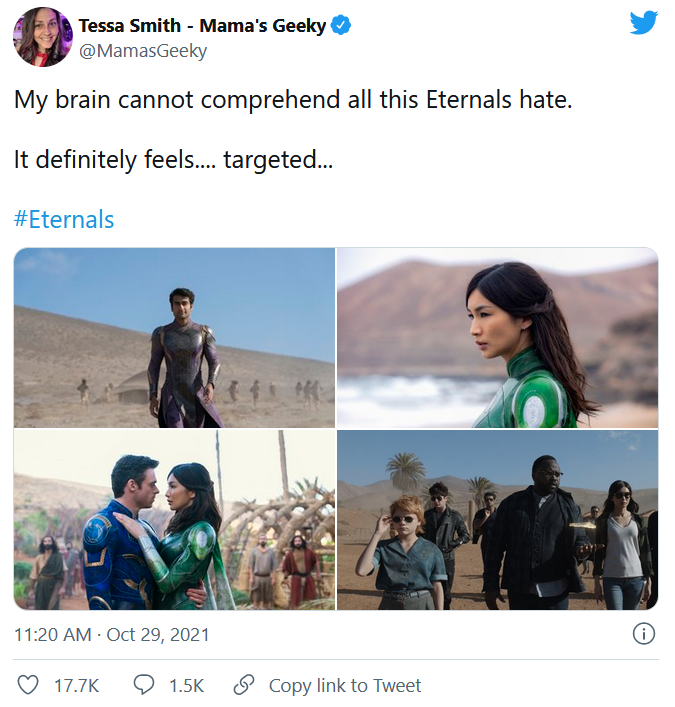Open photo of woman in green profile
This screenshot has height=707, width=675.
click(x=498, y=338)
